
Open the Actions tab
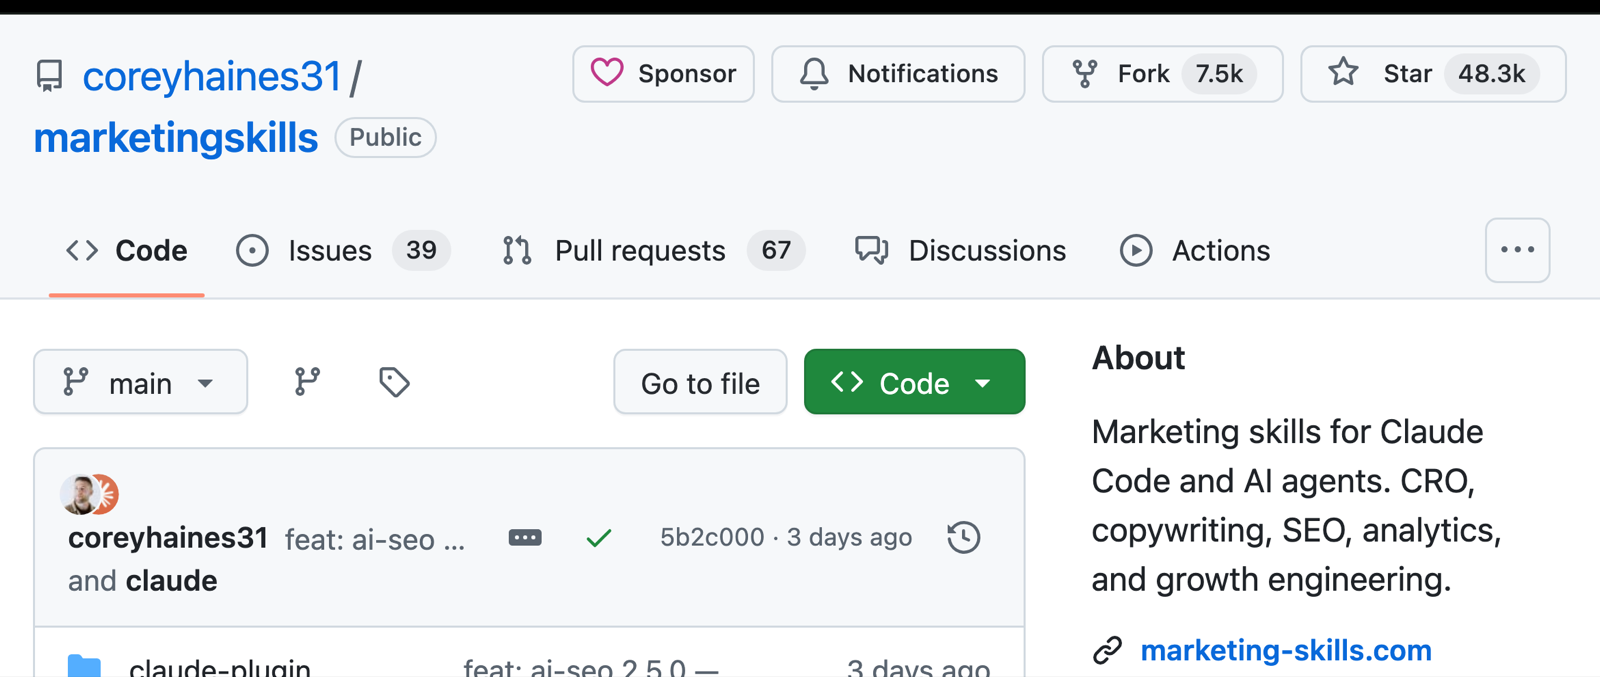click(1195, 250)
